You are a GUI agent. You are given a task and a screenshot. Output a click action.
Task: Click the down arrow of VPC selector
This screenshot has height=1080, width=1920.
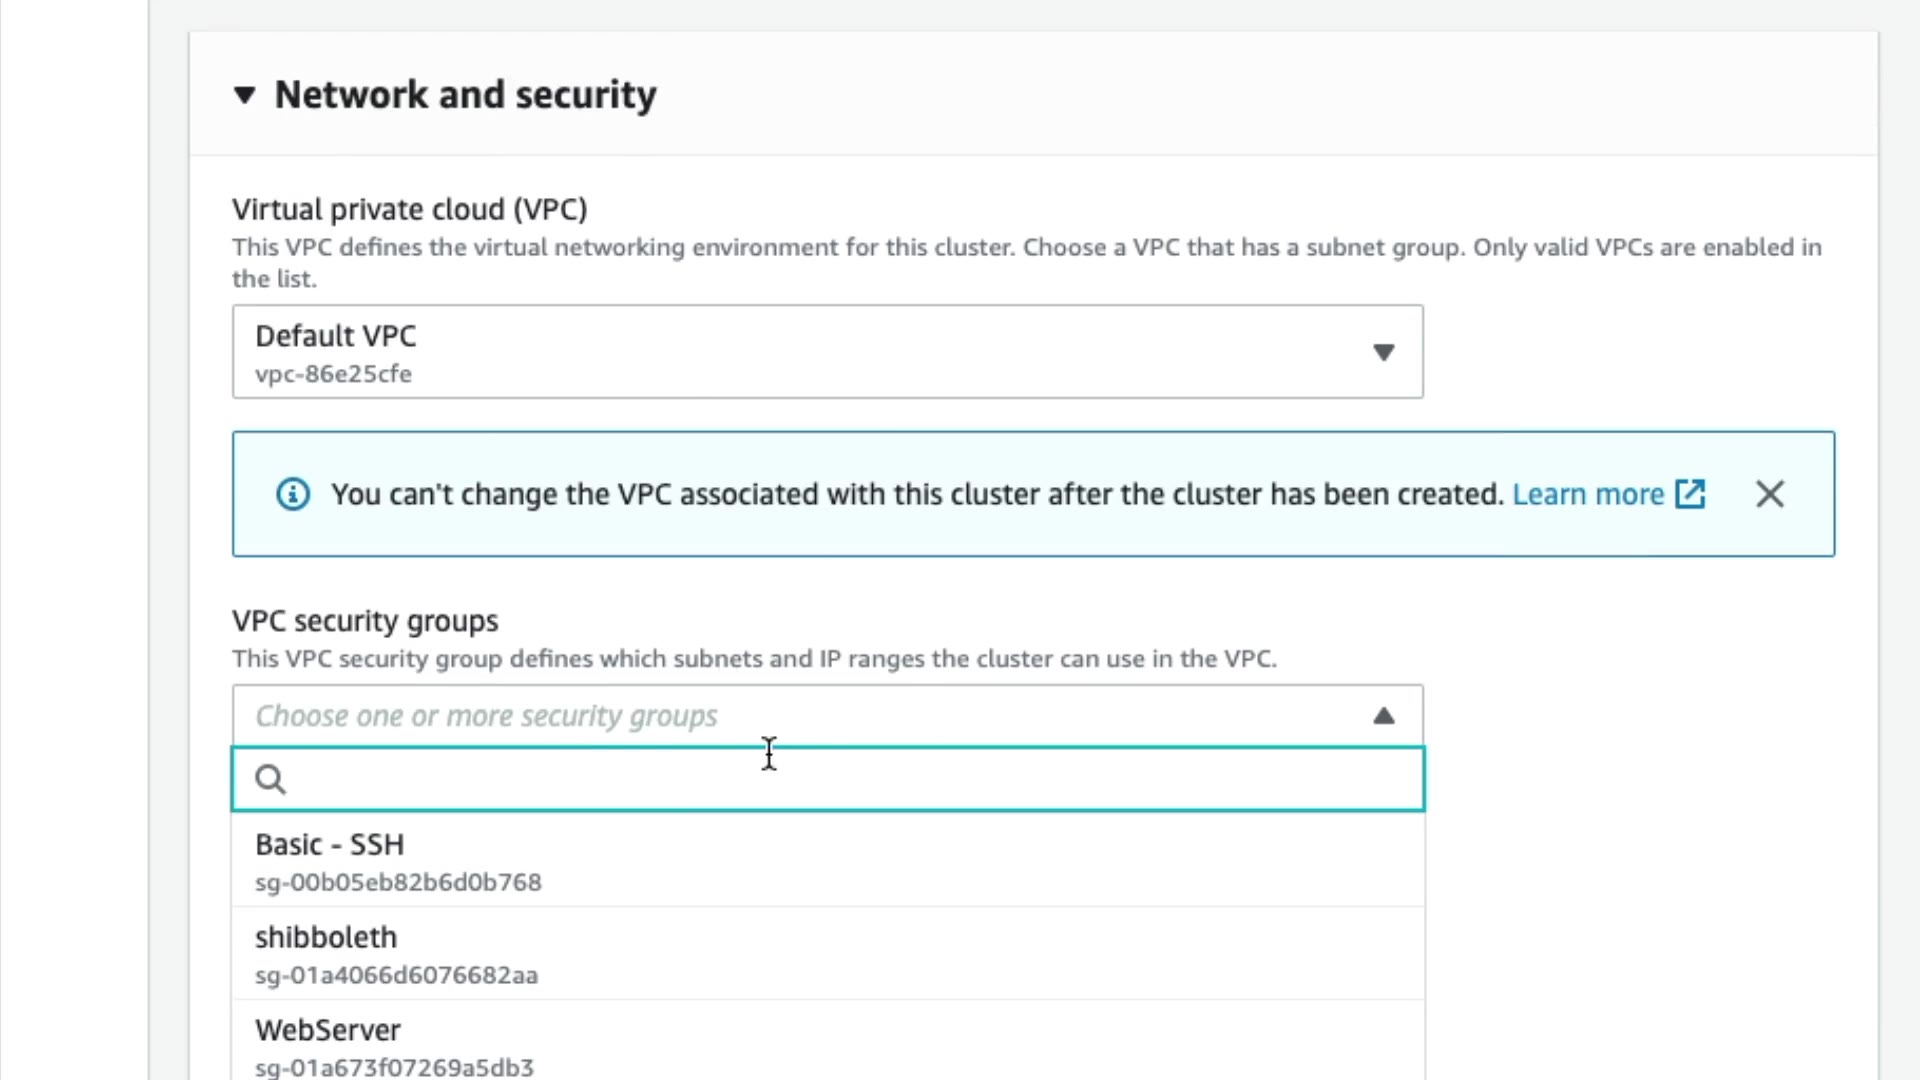pos(1383,352)
